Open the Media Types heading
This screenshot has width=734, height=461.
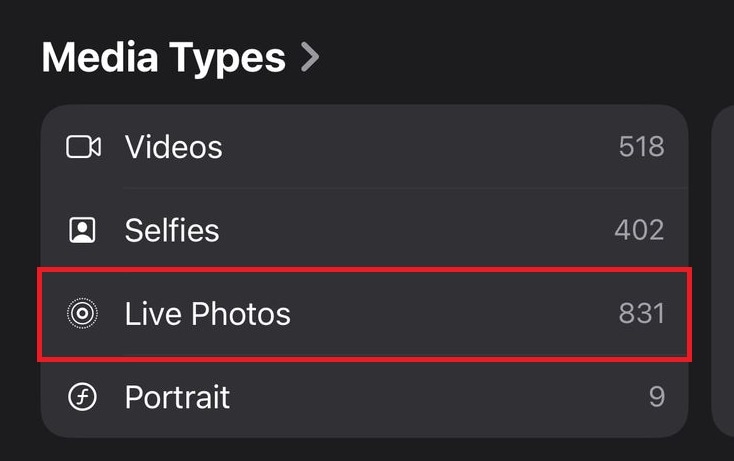tap(163, 58)
